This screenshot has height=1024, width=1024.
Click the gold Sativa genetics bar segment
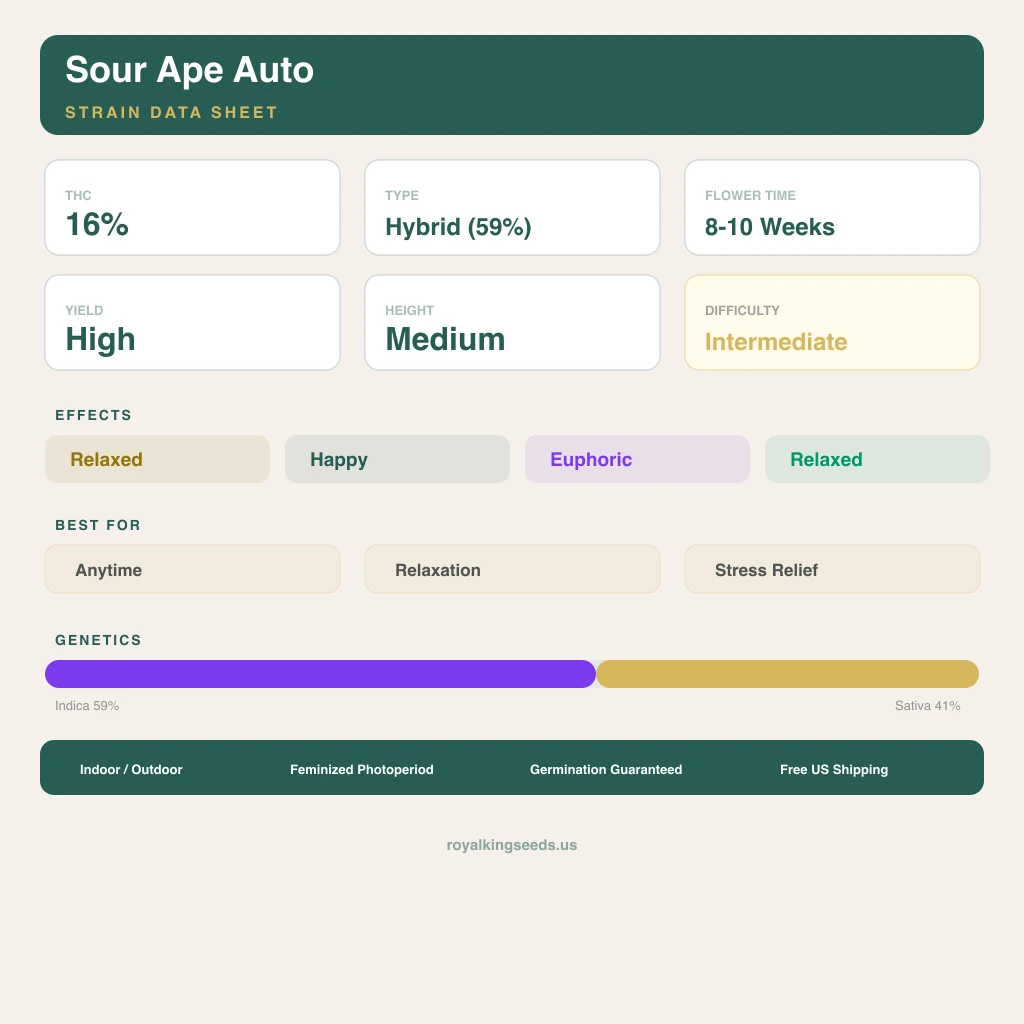point(788,674)
